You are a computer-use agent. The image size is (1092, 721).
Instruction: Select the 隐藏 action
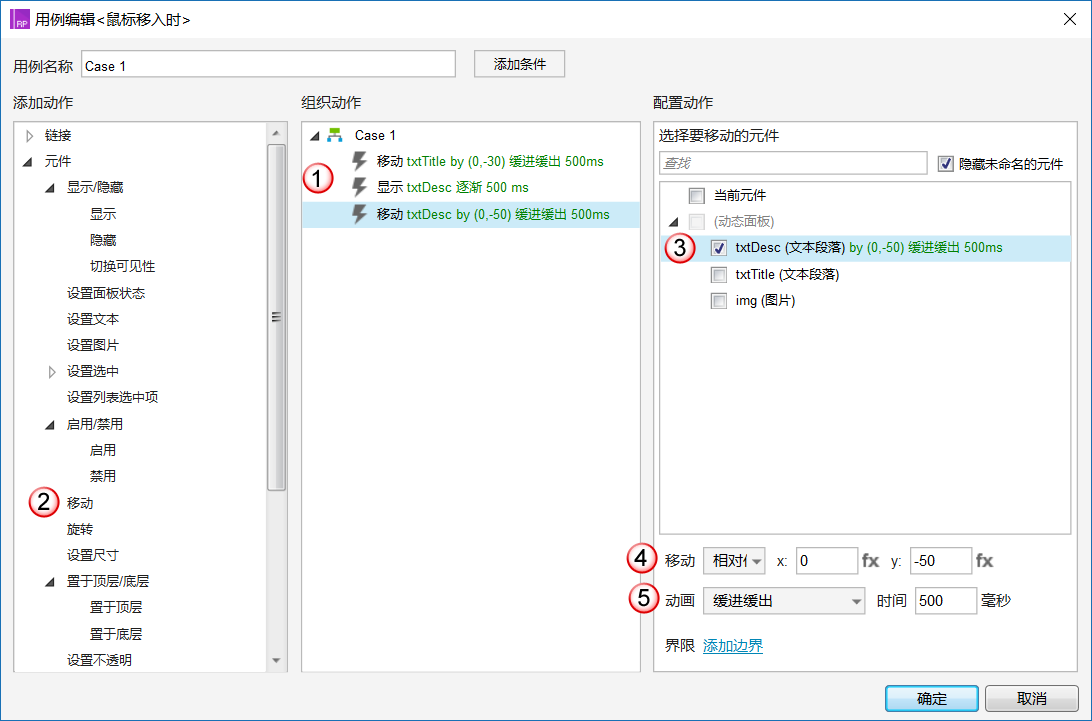pyautogui.click(x=103, y=240)
